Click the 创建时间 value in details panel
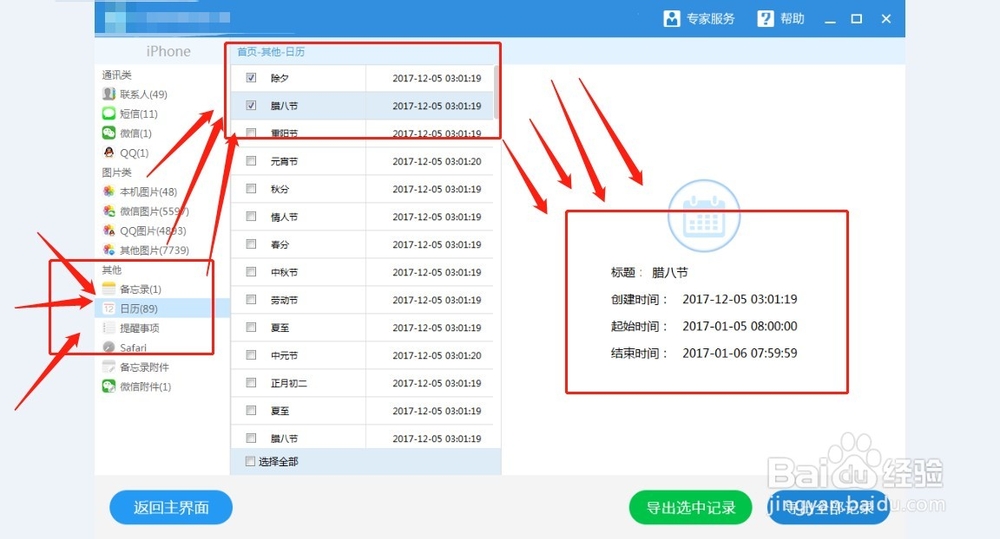Screen dimensions: 1000x539 (x=740, y=299)
